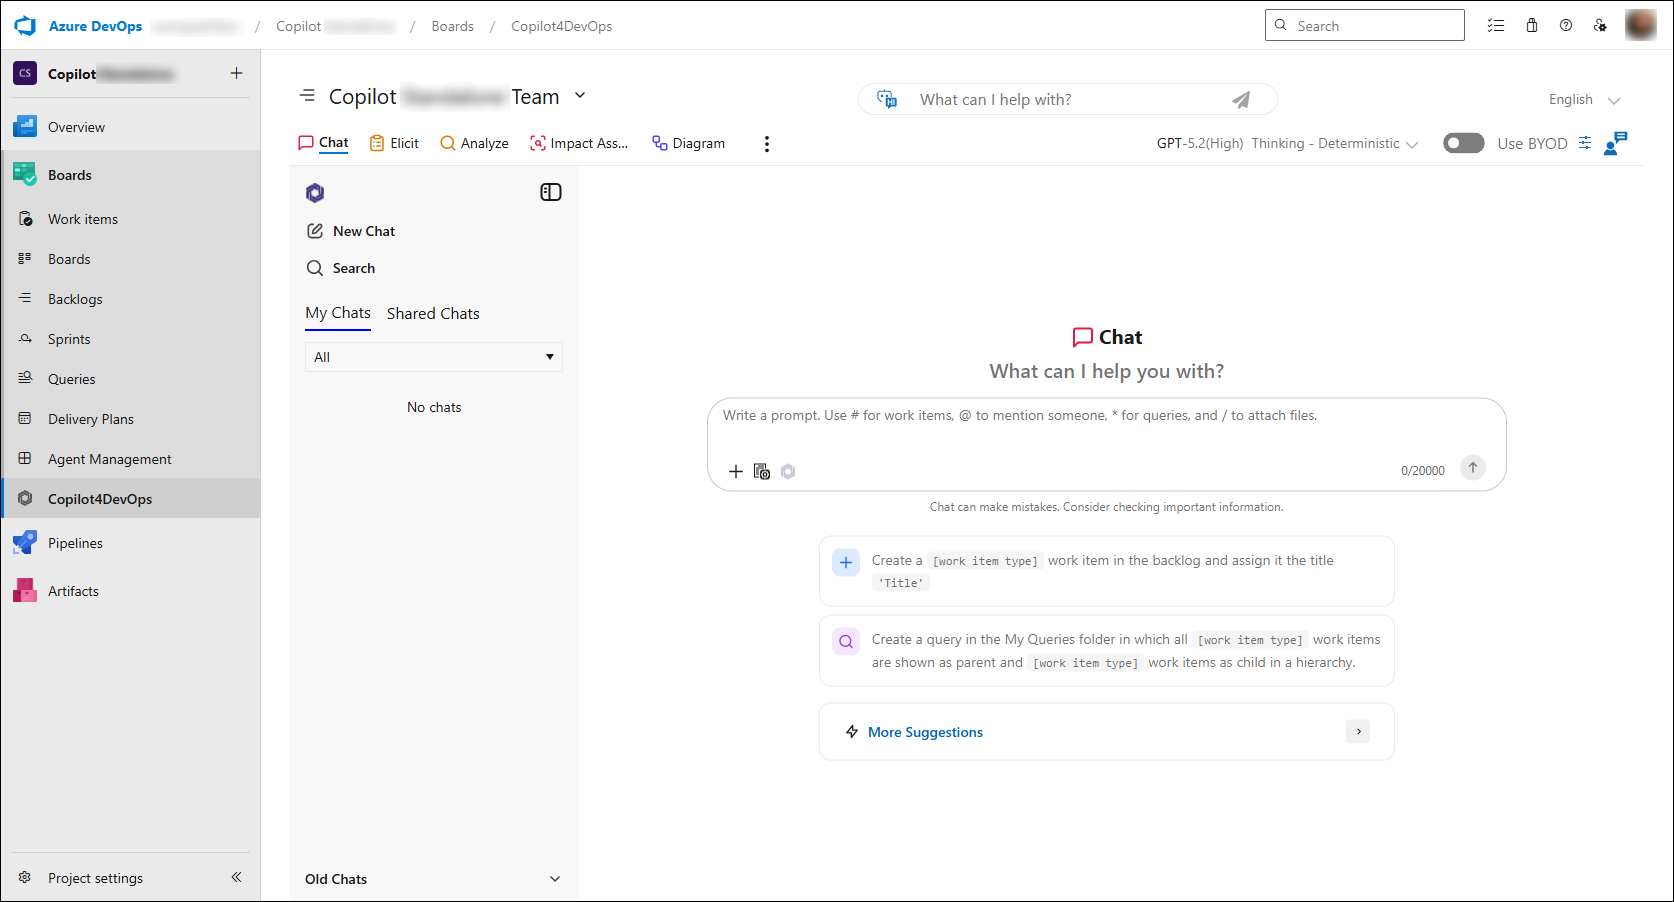Click the prompt library icon beside the plus
Screen dimensions: 1674x902
762,471
